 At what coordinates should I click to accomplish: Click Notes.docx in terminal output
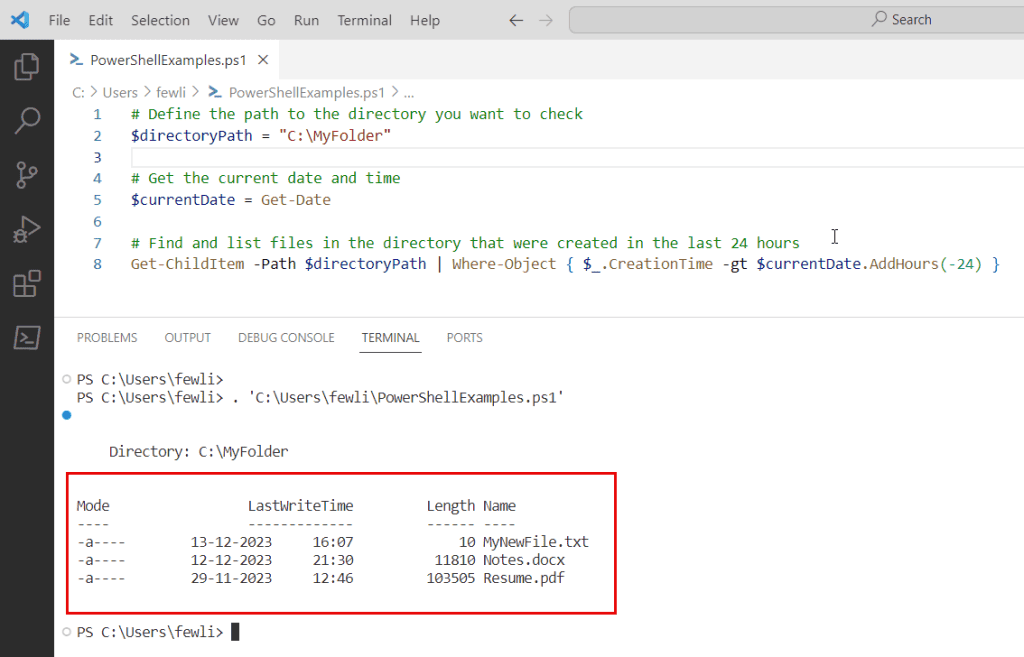click(x=524, y=560)
